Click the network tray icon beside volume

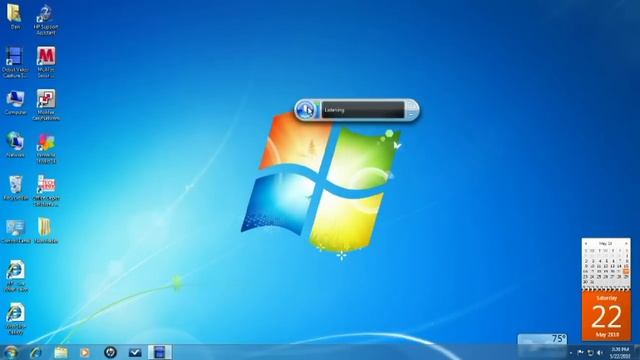coord(590,352)
